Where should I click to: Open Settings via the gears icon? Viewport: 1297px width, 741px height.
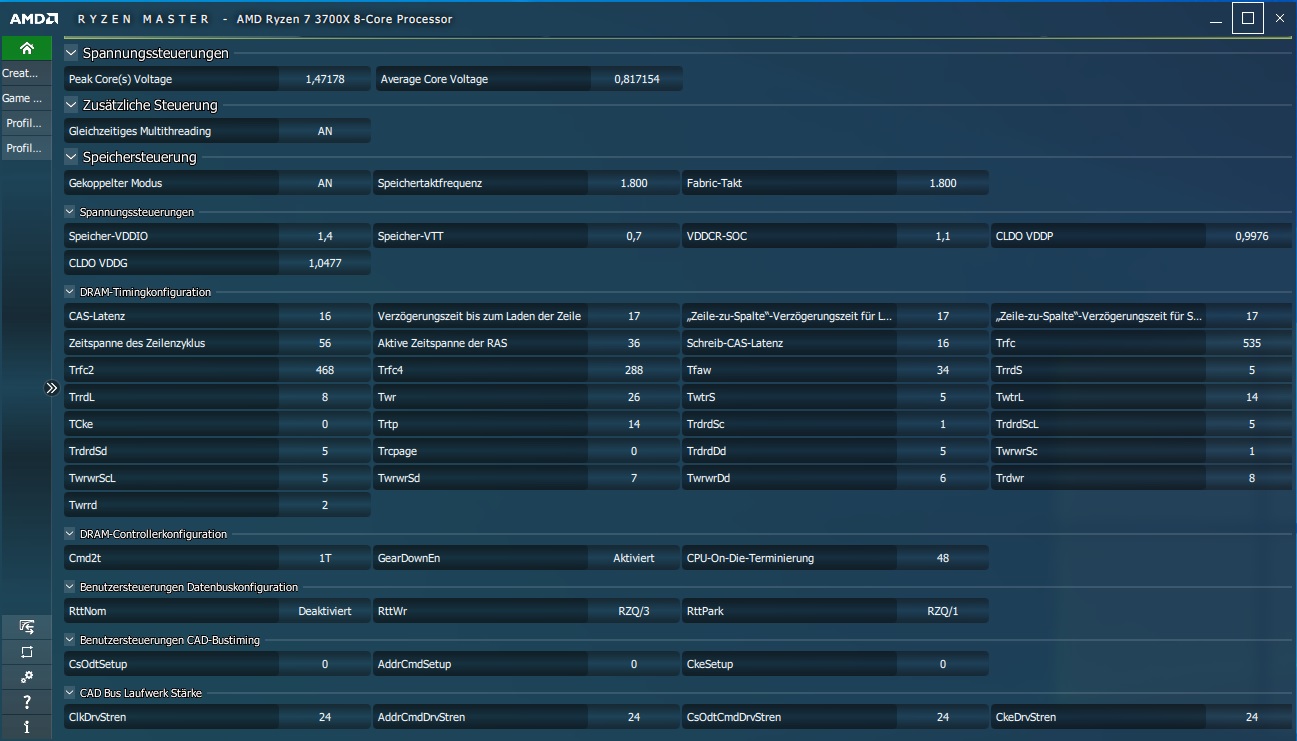tap(26, 677)
